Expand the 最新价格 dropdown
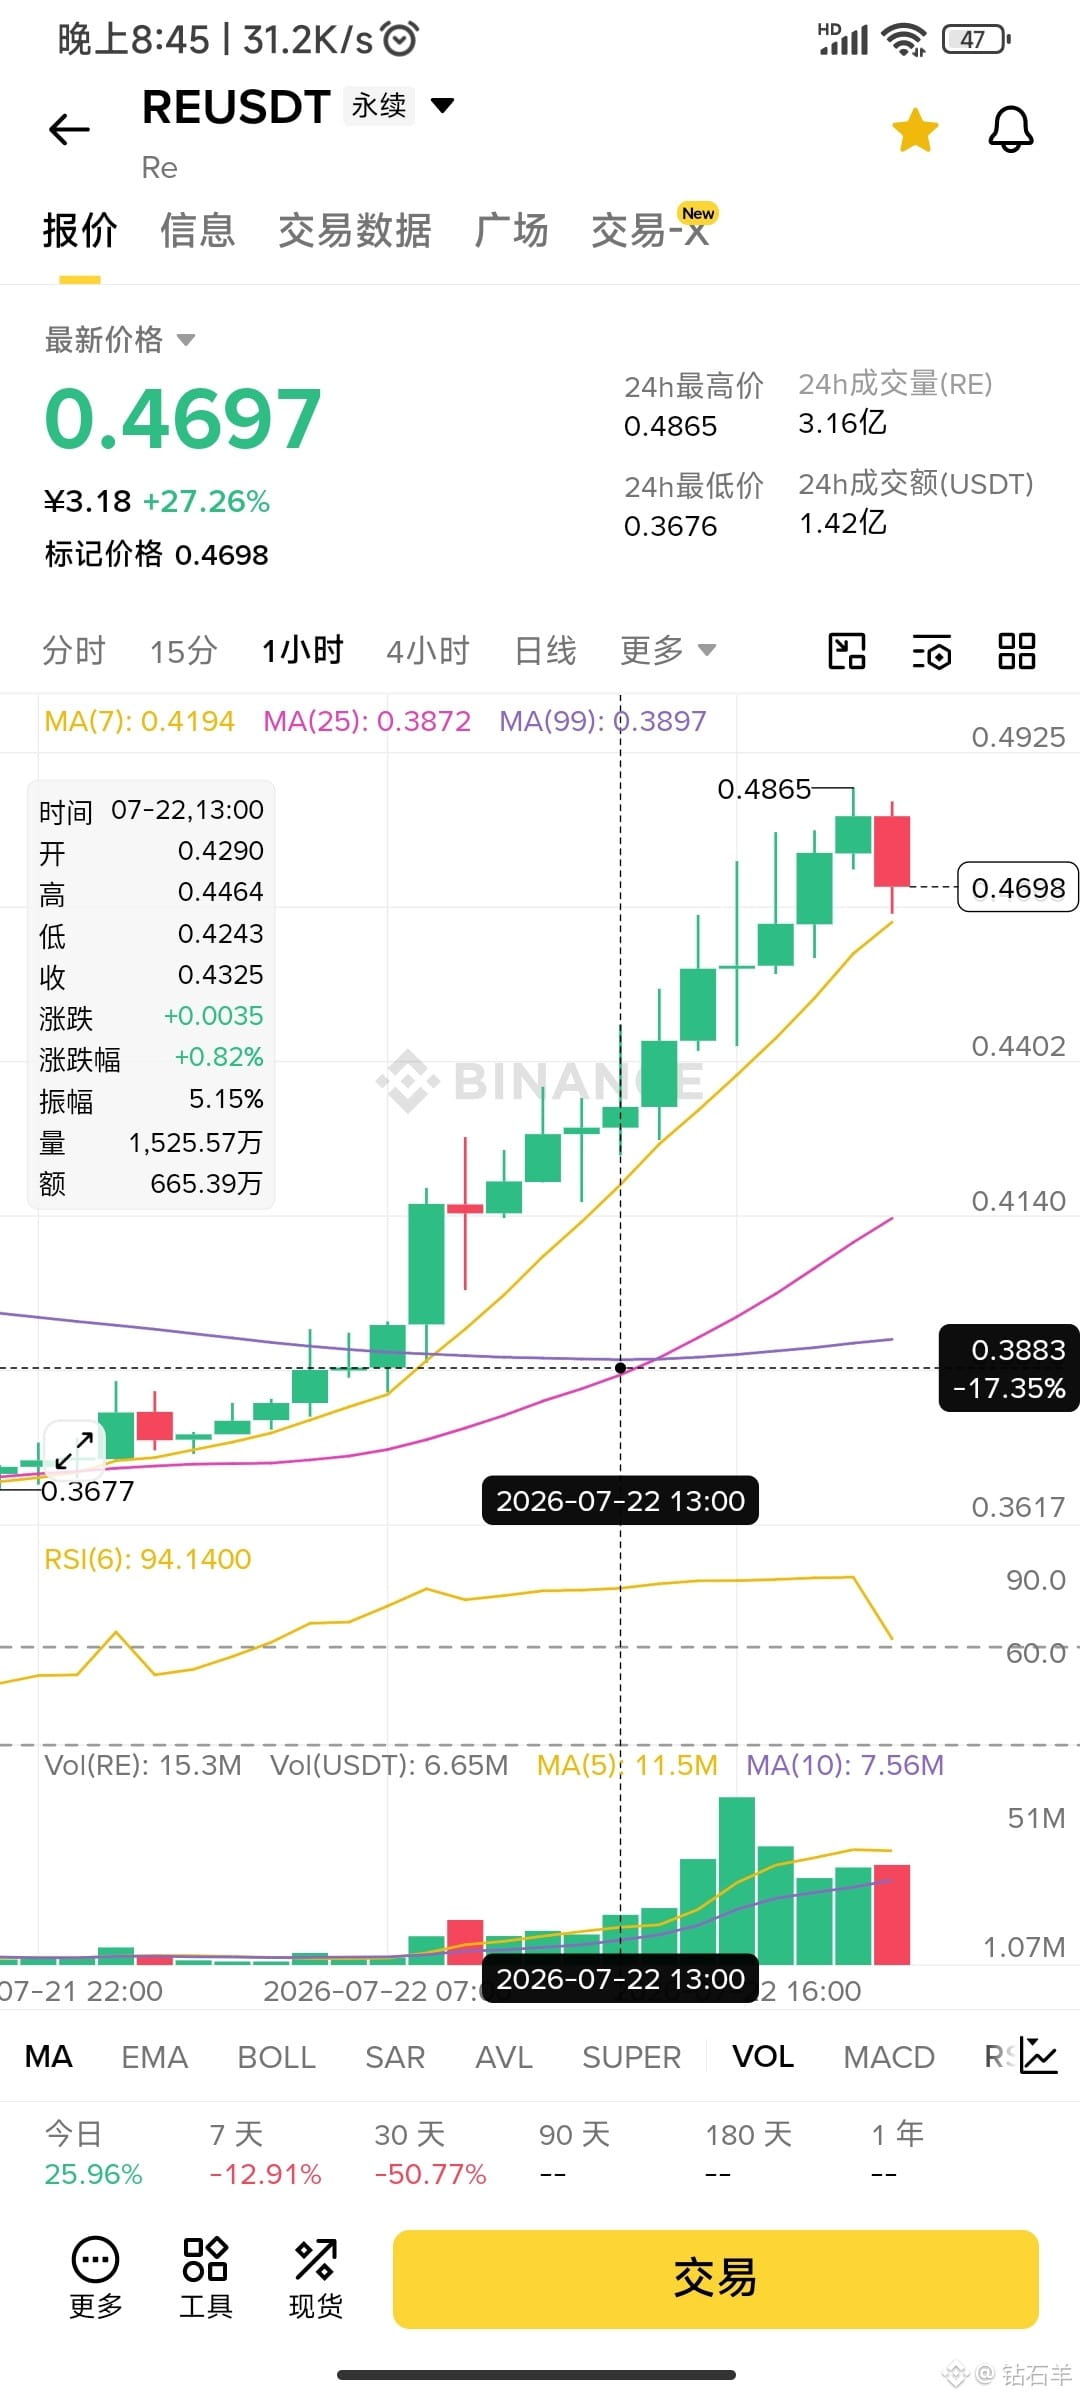Image resolution: width=1080 pixels, height=2400 pixels. (x=120, y=340)
